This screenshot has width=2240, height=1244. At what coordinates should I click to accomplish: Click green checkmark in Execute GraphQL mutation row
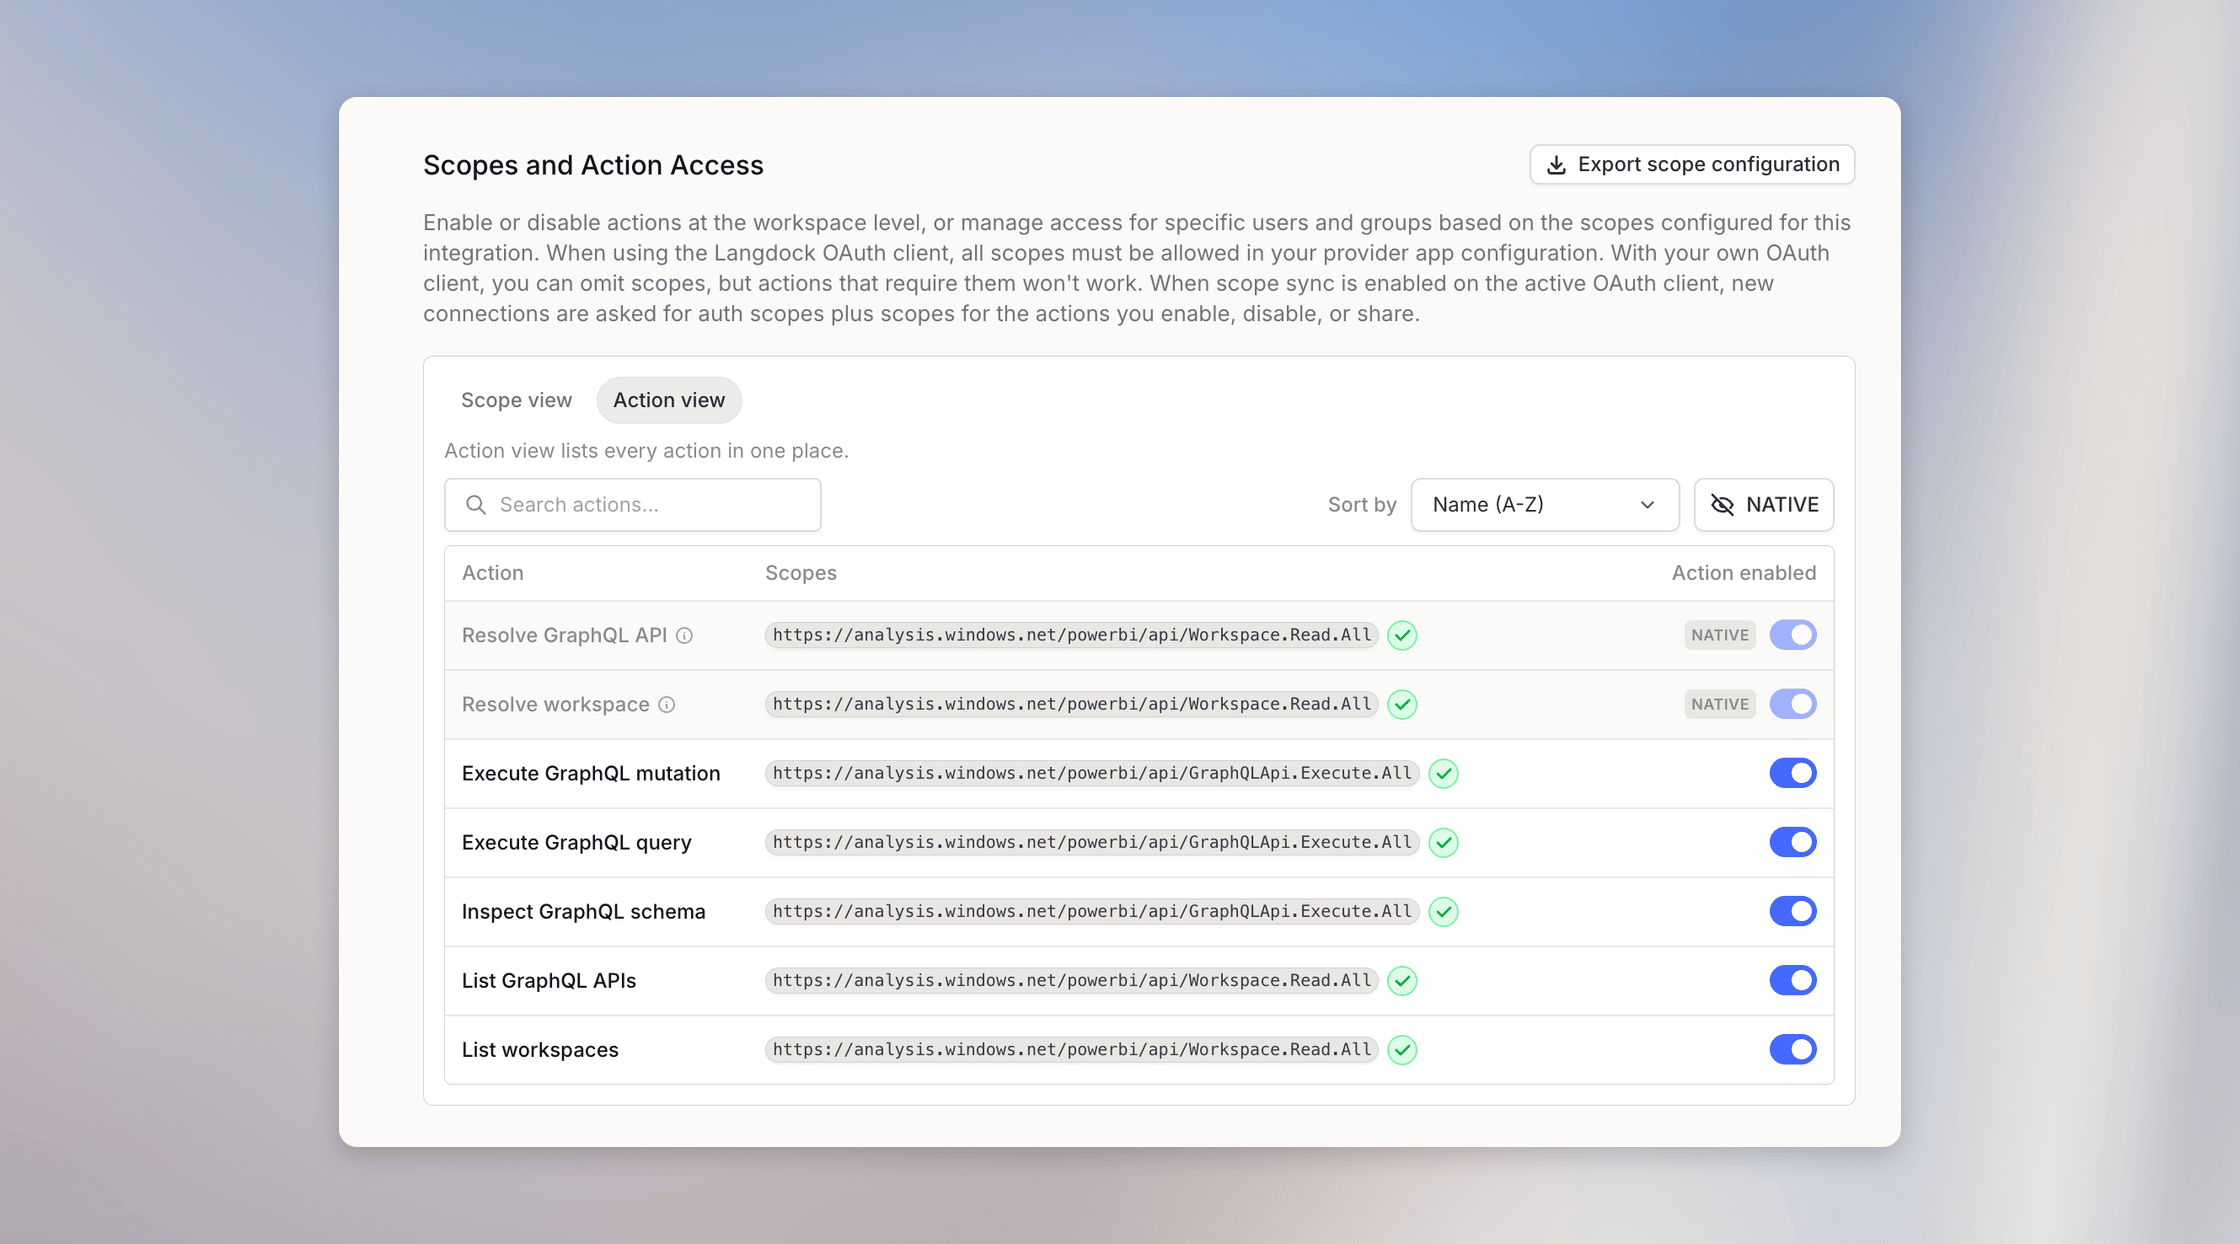[x=1443, y=774]
